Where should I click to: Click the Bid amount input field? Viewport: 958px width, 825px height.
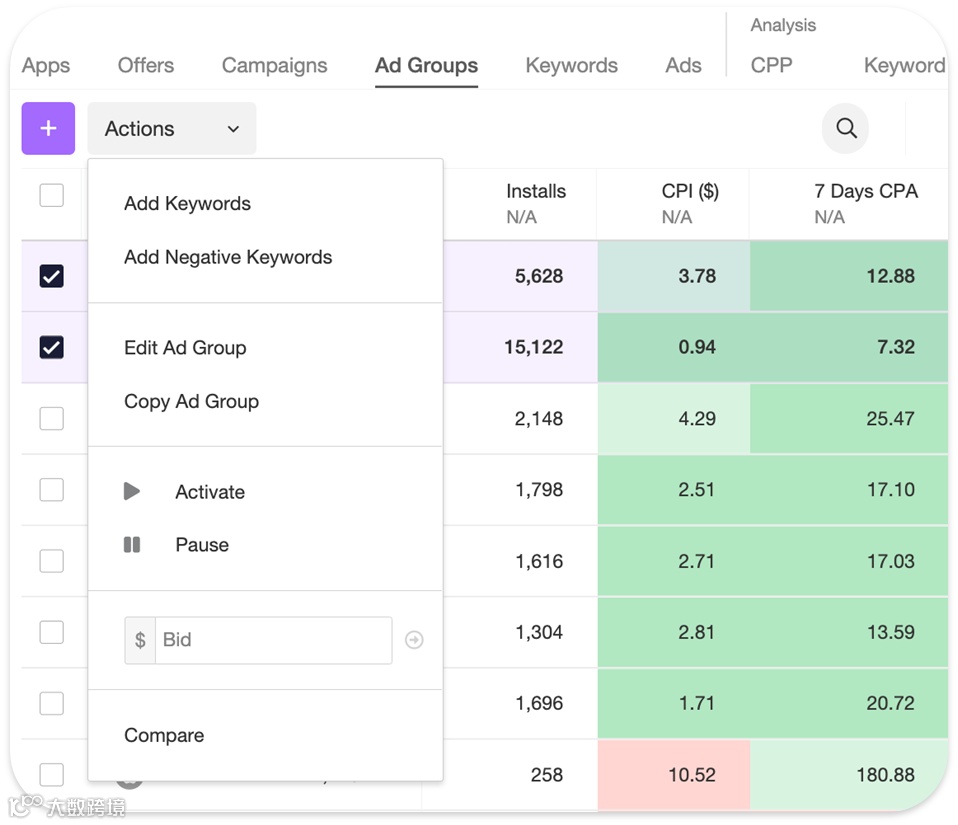click(273, 640)
